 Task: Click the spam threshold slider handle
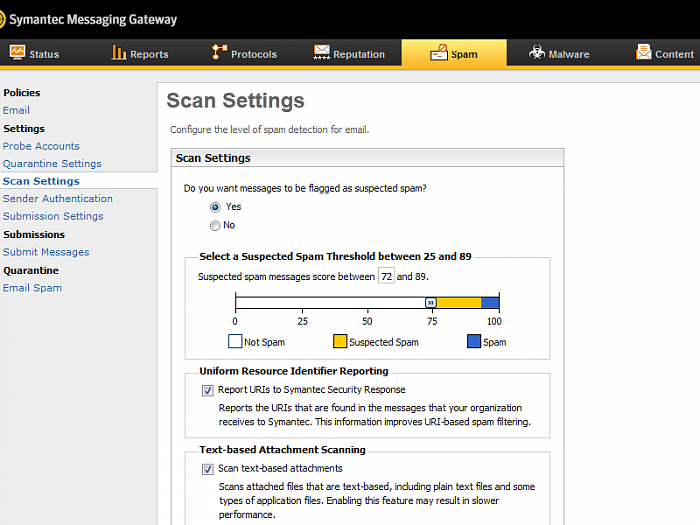431,302
